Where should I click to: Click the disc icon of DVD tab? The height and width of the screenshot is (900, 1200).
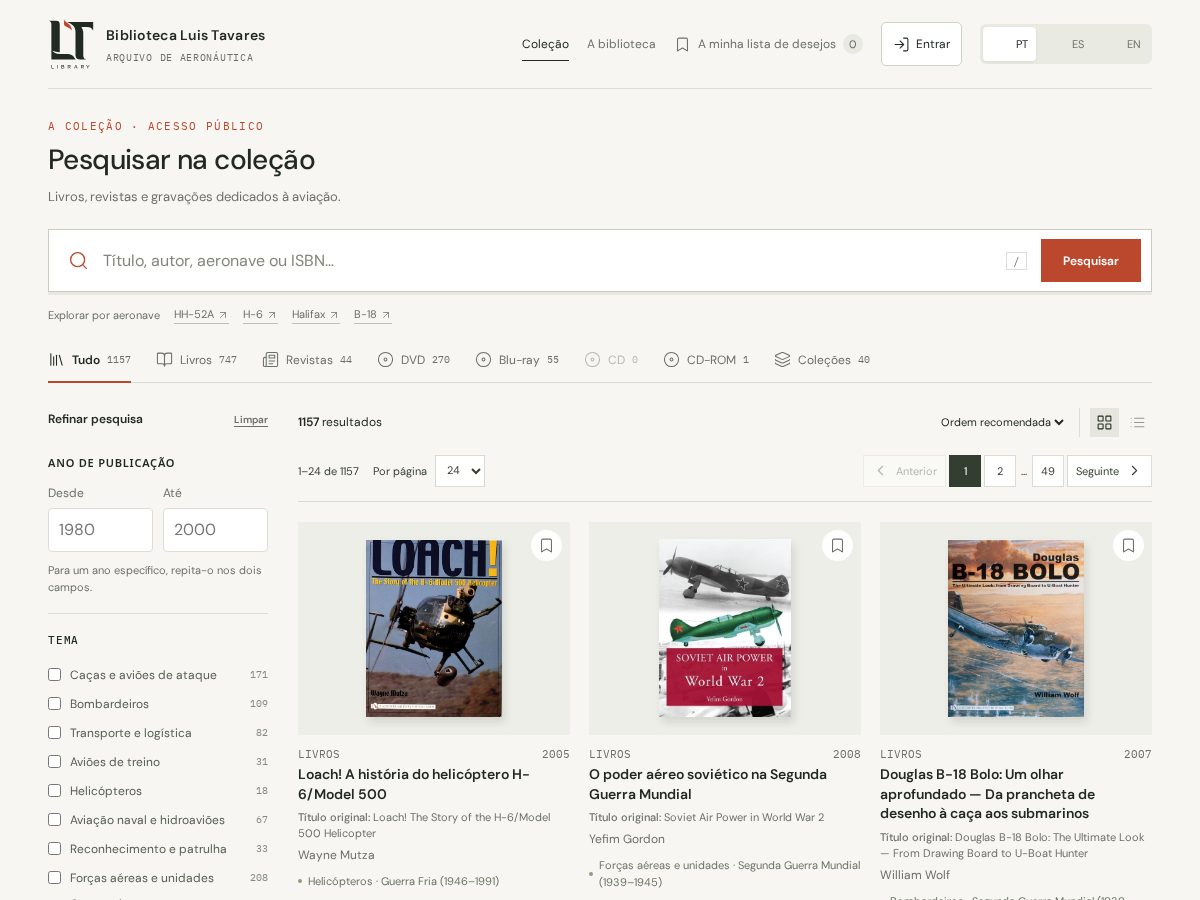coord(385,360)
